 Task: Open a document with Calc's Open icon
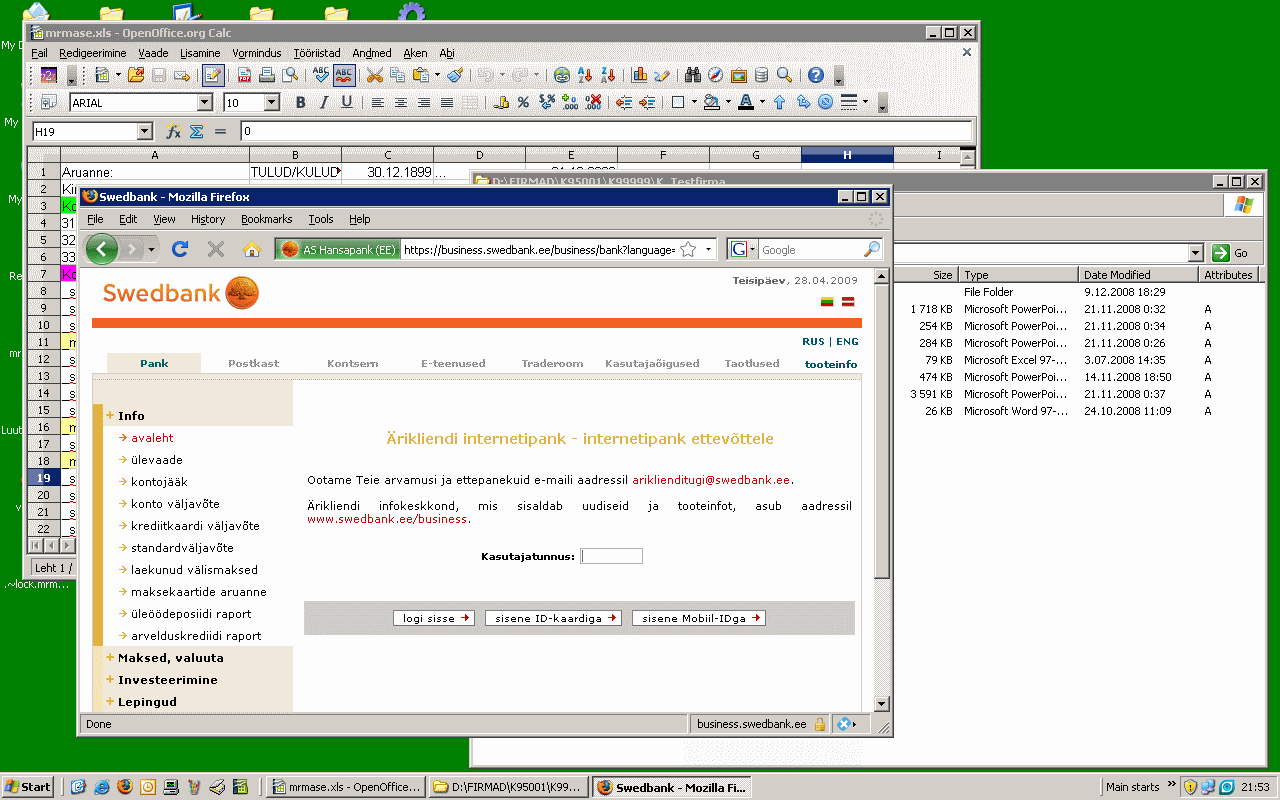pos(136,75)
